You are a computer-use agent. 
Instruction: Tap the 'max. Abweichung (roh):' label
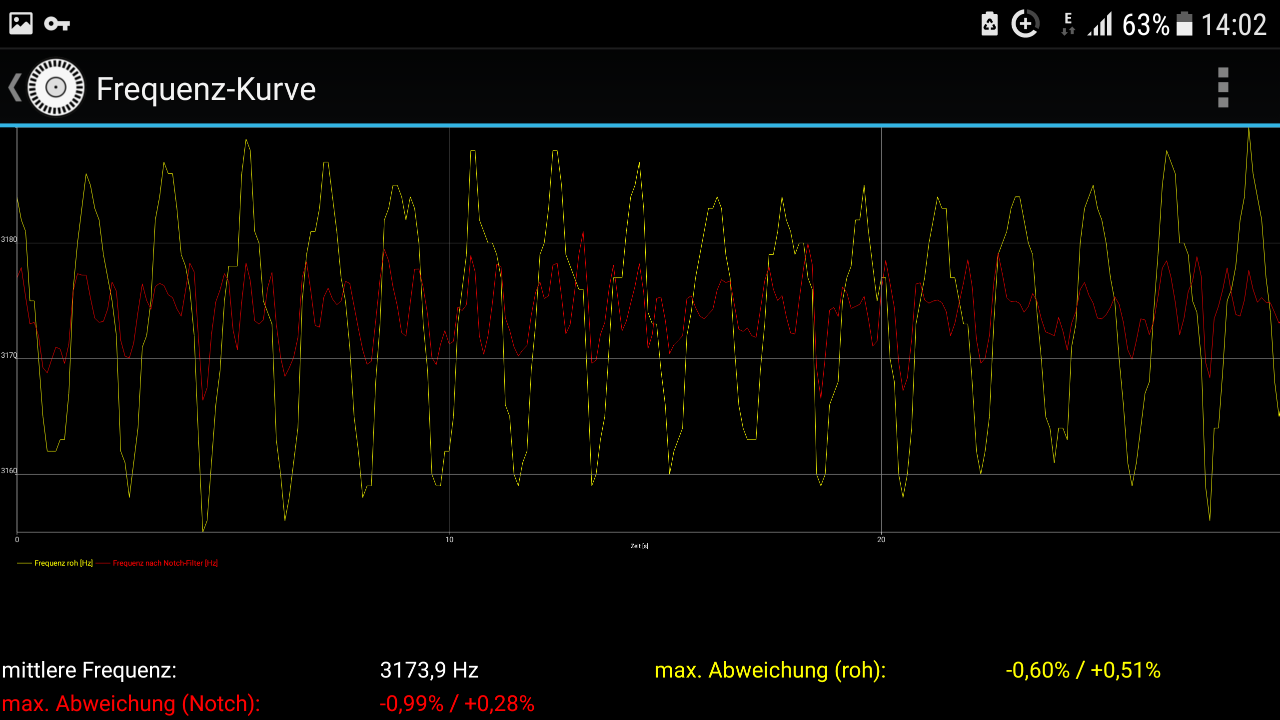coord(770,670)
